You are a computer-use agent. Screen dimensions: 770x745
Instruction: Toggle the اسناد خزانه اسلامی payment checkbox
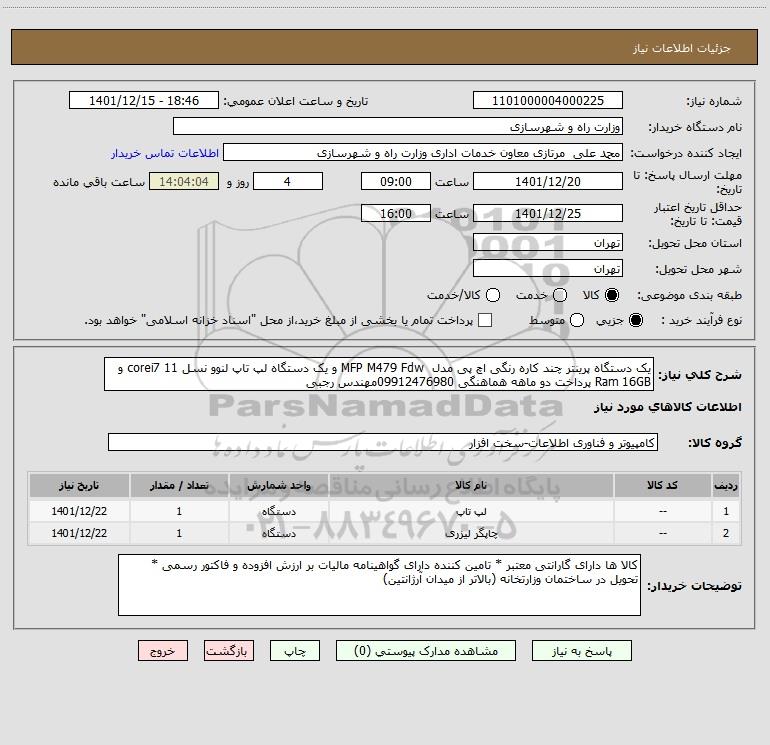click(x=485, y=320)
